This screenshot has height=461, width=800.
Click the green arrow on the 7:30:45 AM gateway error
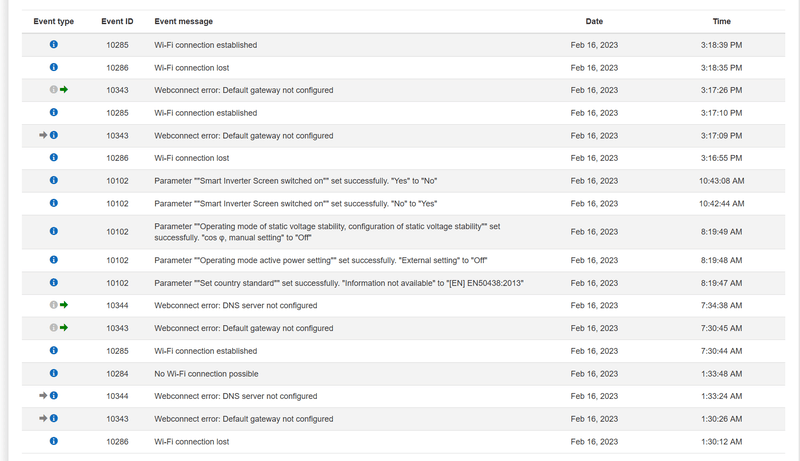coord(64,328)
